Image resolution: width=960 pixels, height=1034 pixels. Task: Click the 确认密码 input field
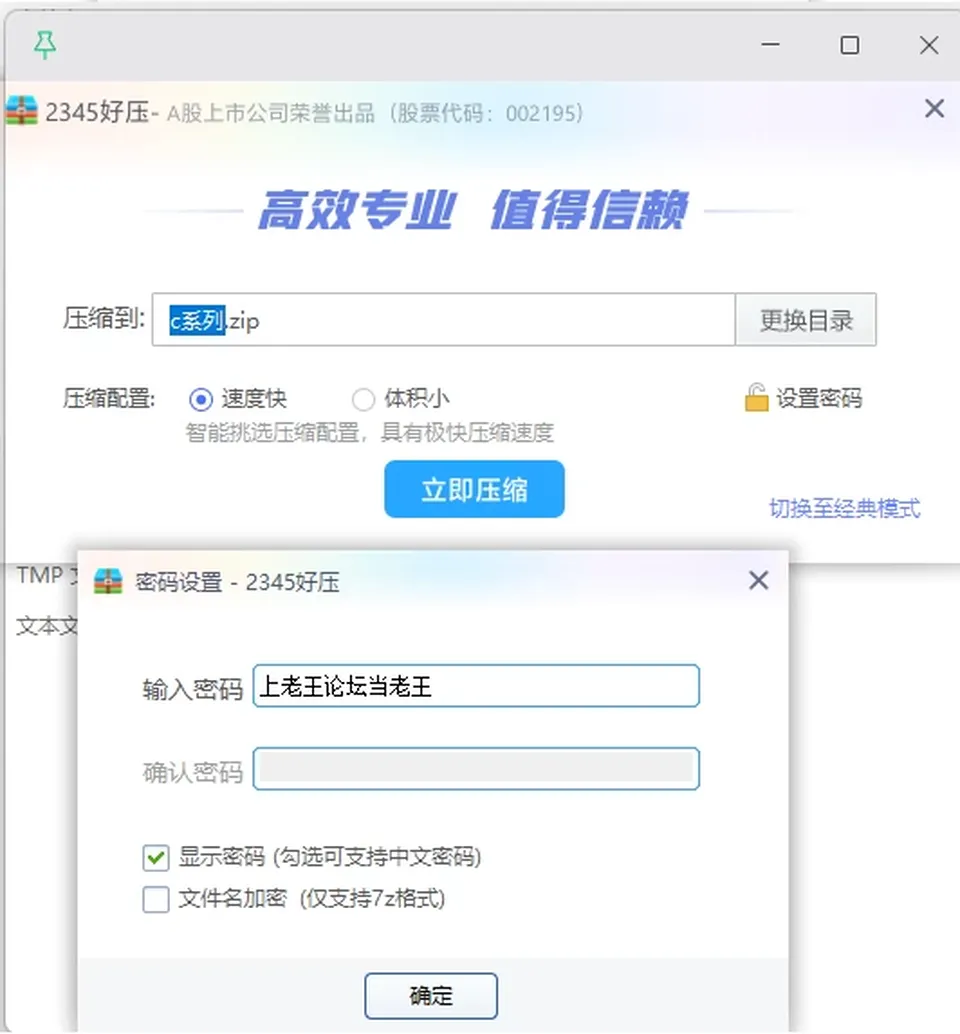click(476, 769)
